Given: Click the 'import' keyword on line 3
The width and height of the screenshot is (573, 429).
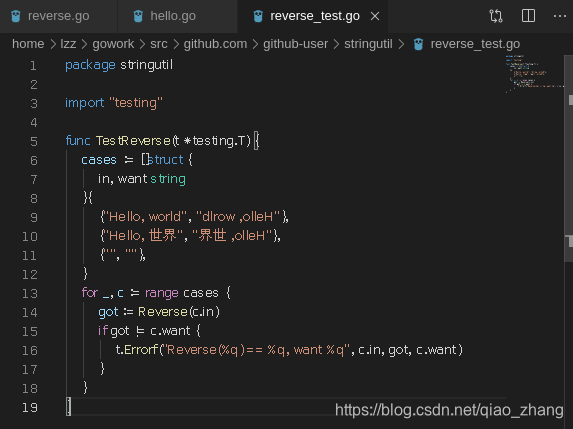Looking at the screenshot, I should point(84,103).
